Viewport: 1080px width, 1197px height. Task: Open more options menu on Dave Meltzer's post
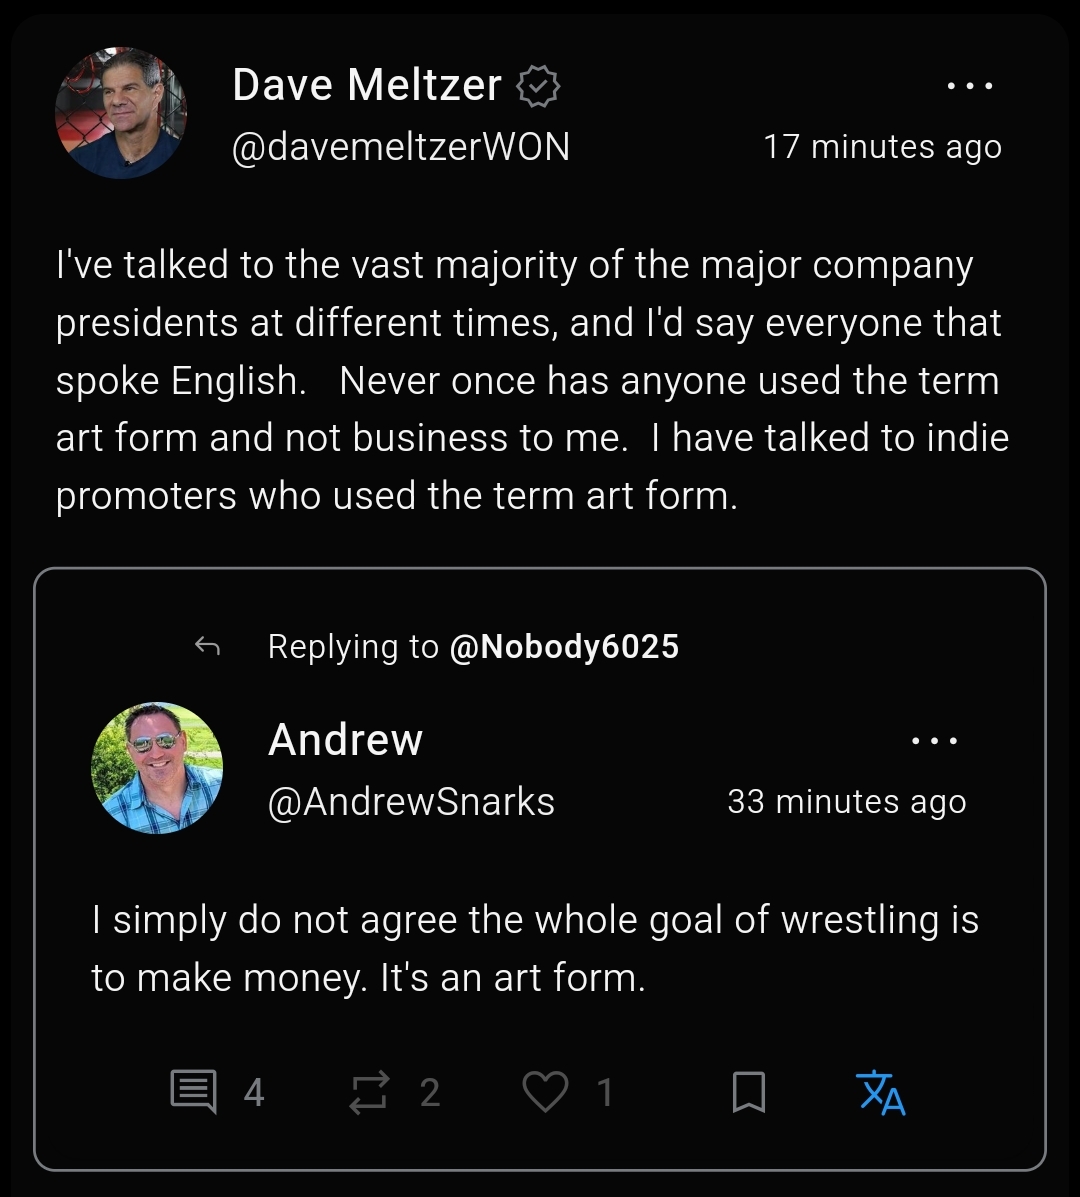pyautogui.click(x=969, y=87)
